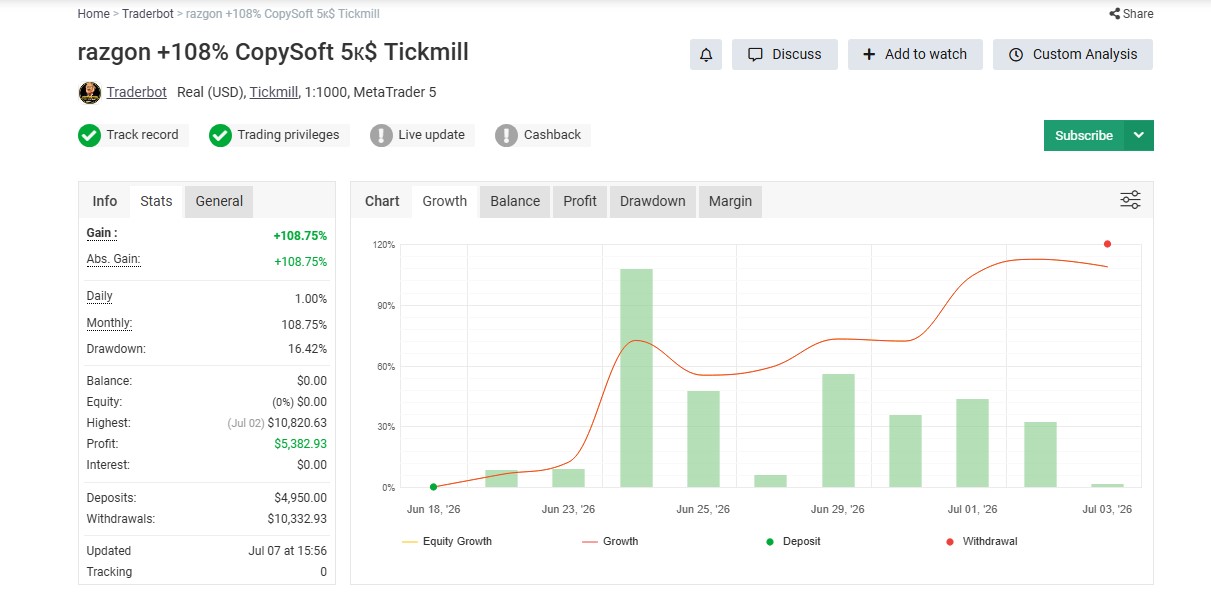Image resolution: width=1211 pixels, height=603 pixels.
Task: Toggle Growth legend series
Action: point(610,542)
